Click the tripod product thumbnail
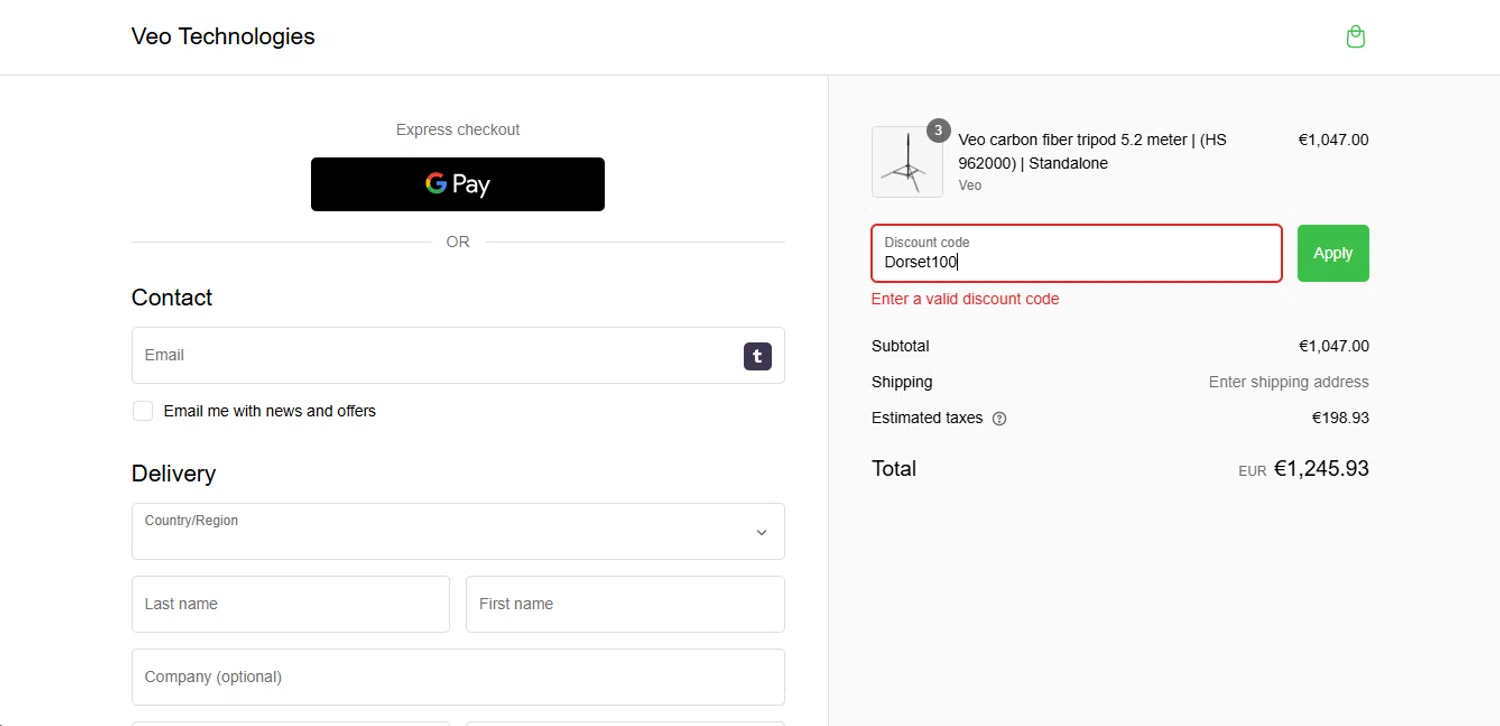 click(x=907, y=162)
